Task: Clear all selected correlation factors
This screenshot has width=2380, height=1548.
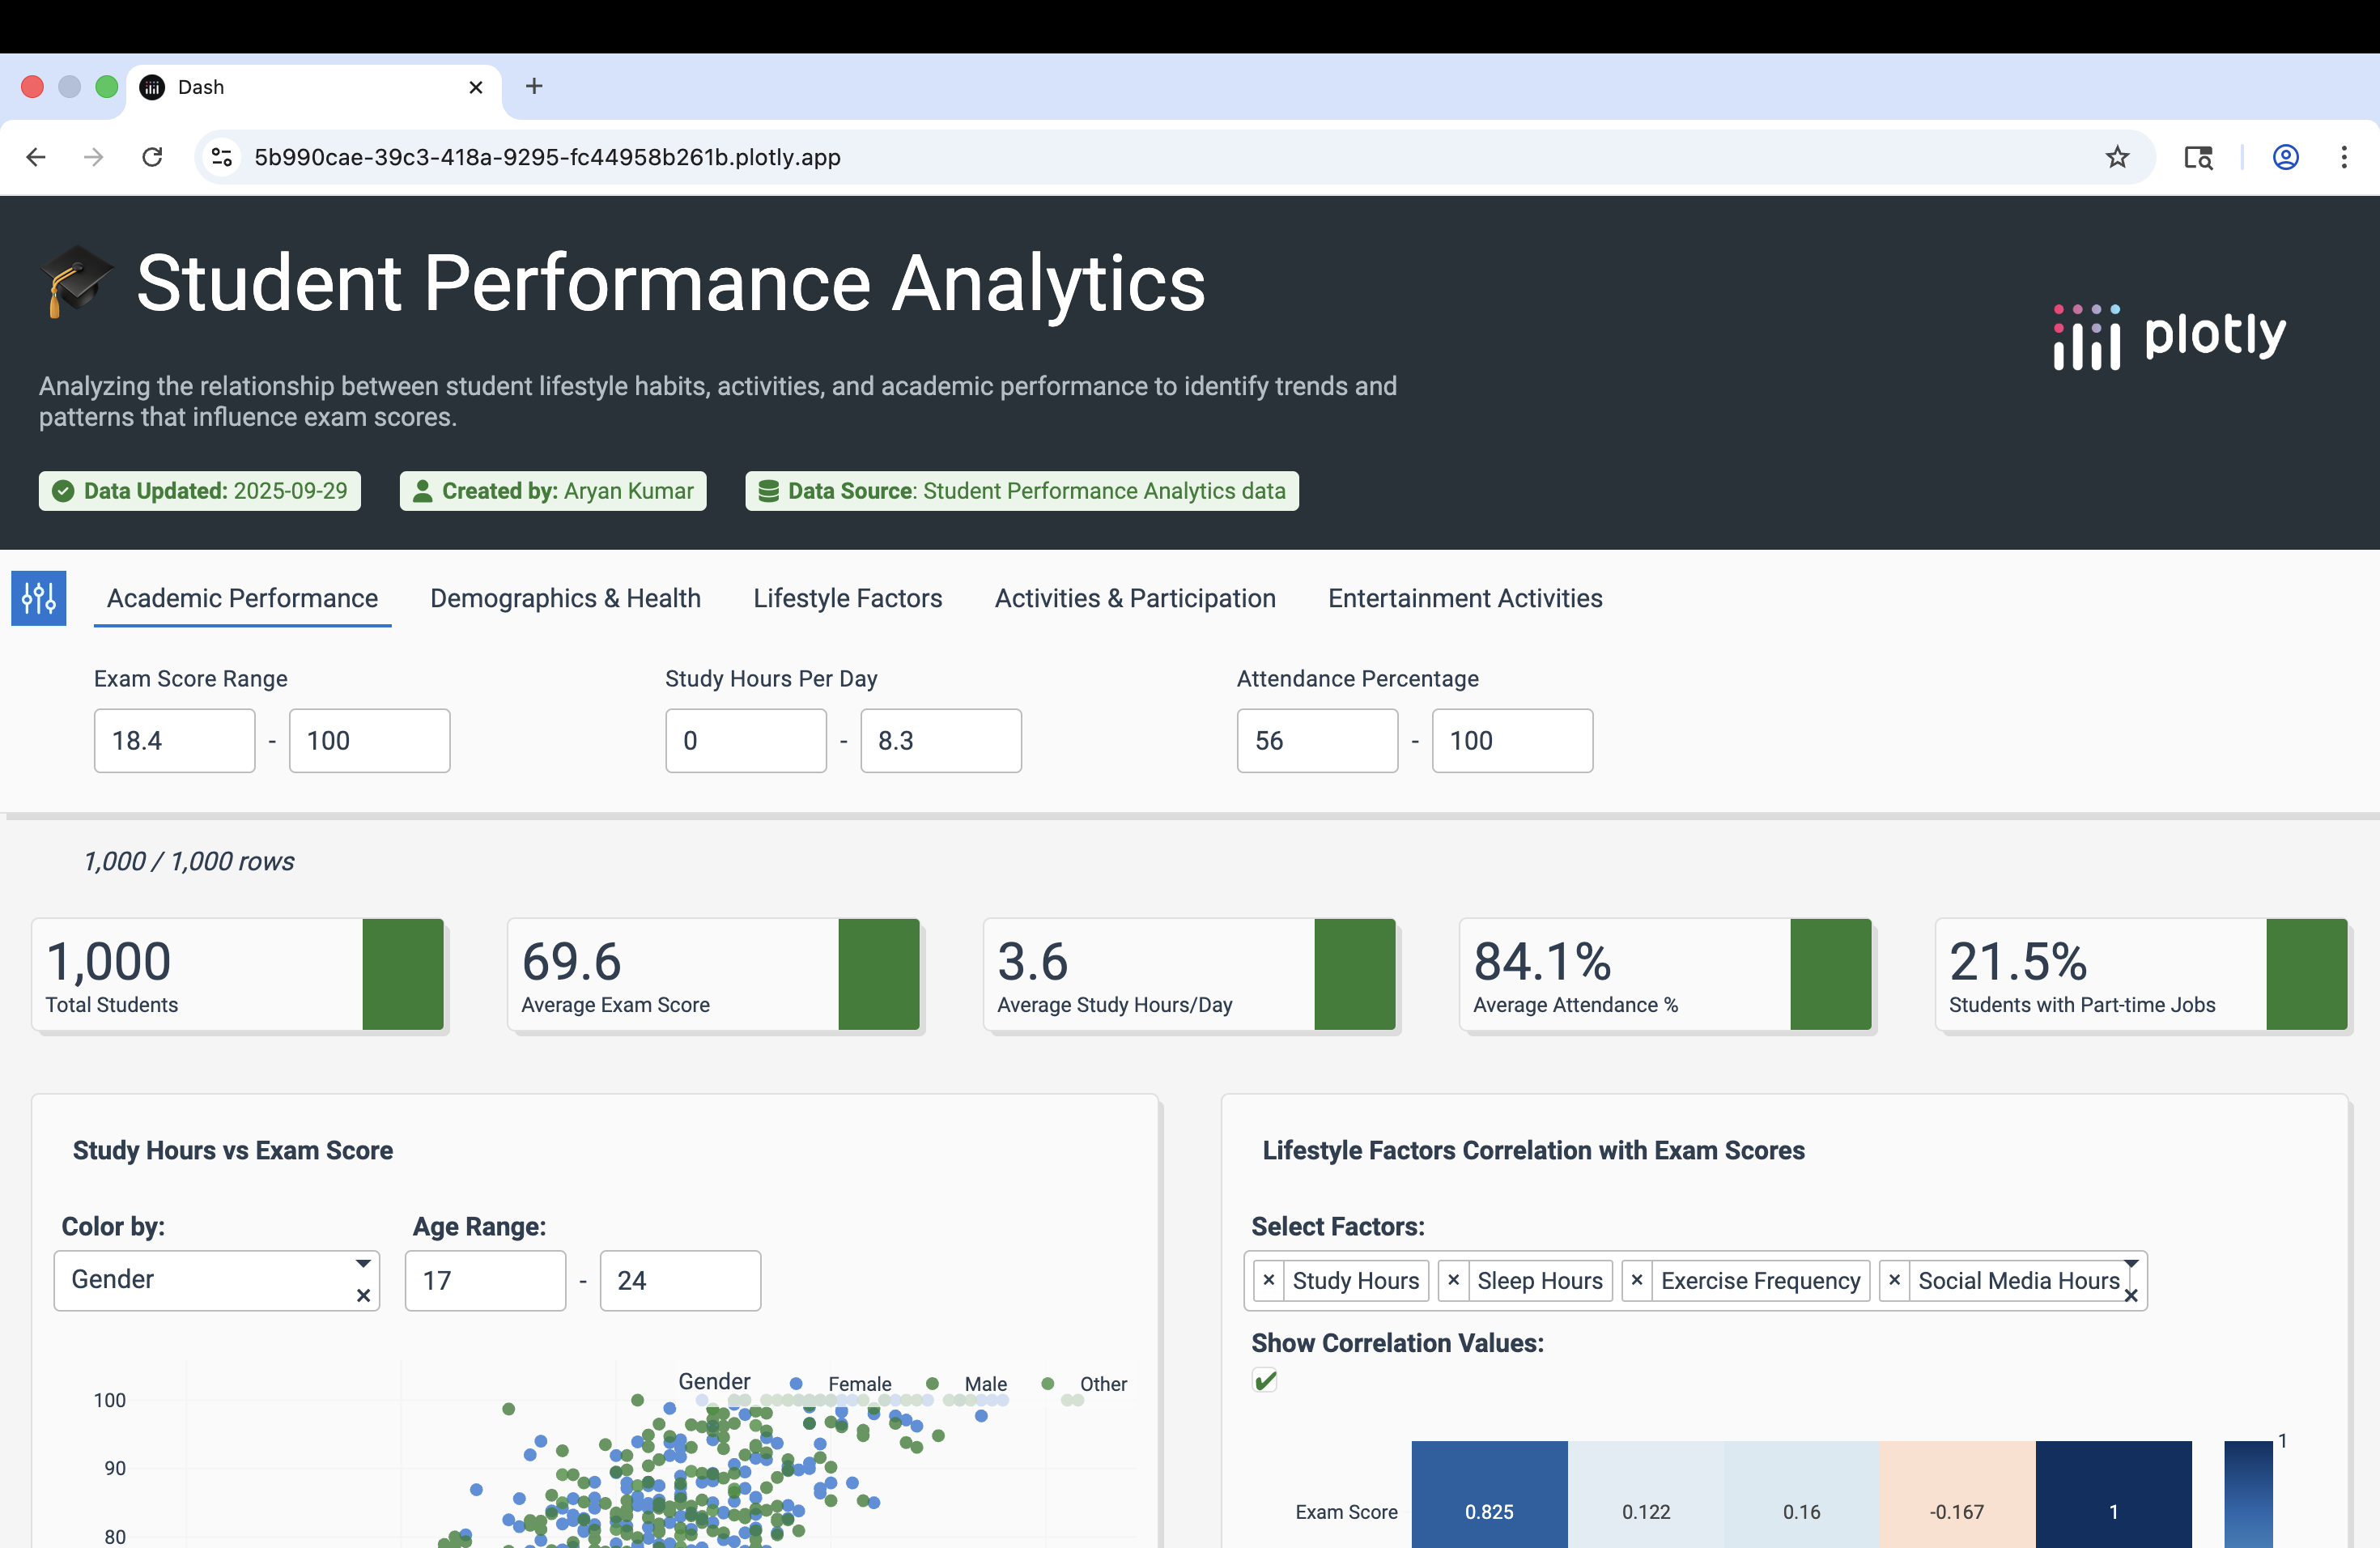Action: (x=2131, y=1296)
